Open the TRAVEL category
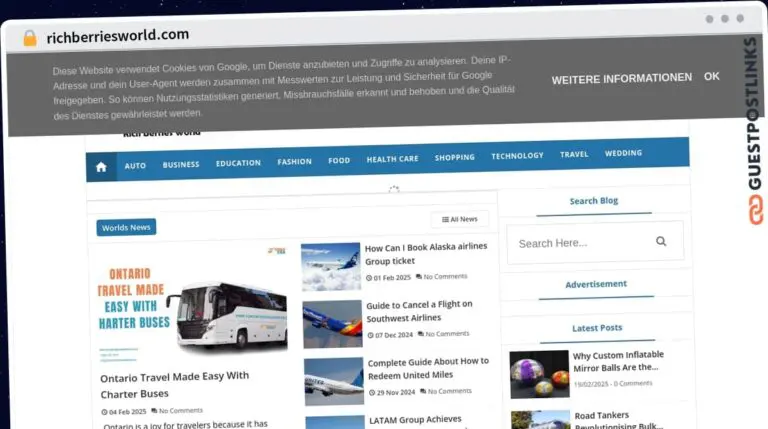The image size is (768, 429). coord(574,154)
